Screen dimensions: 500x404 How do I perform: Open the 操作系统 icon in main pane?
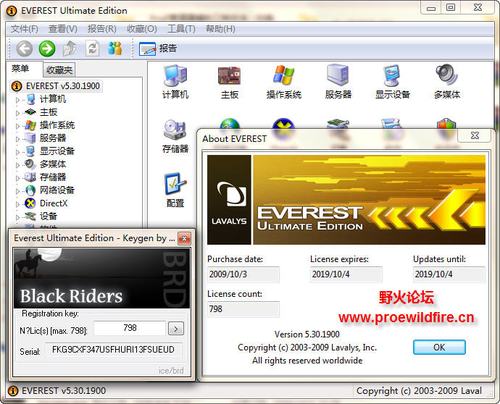click(x=284, y=82)
